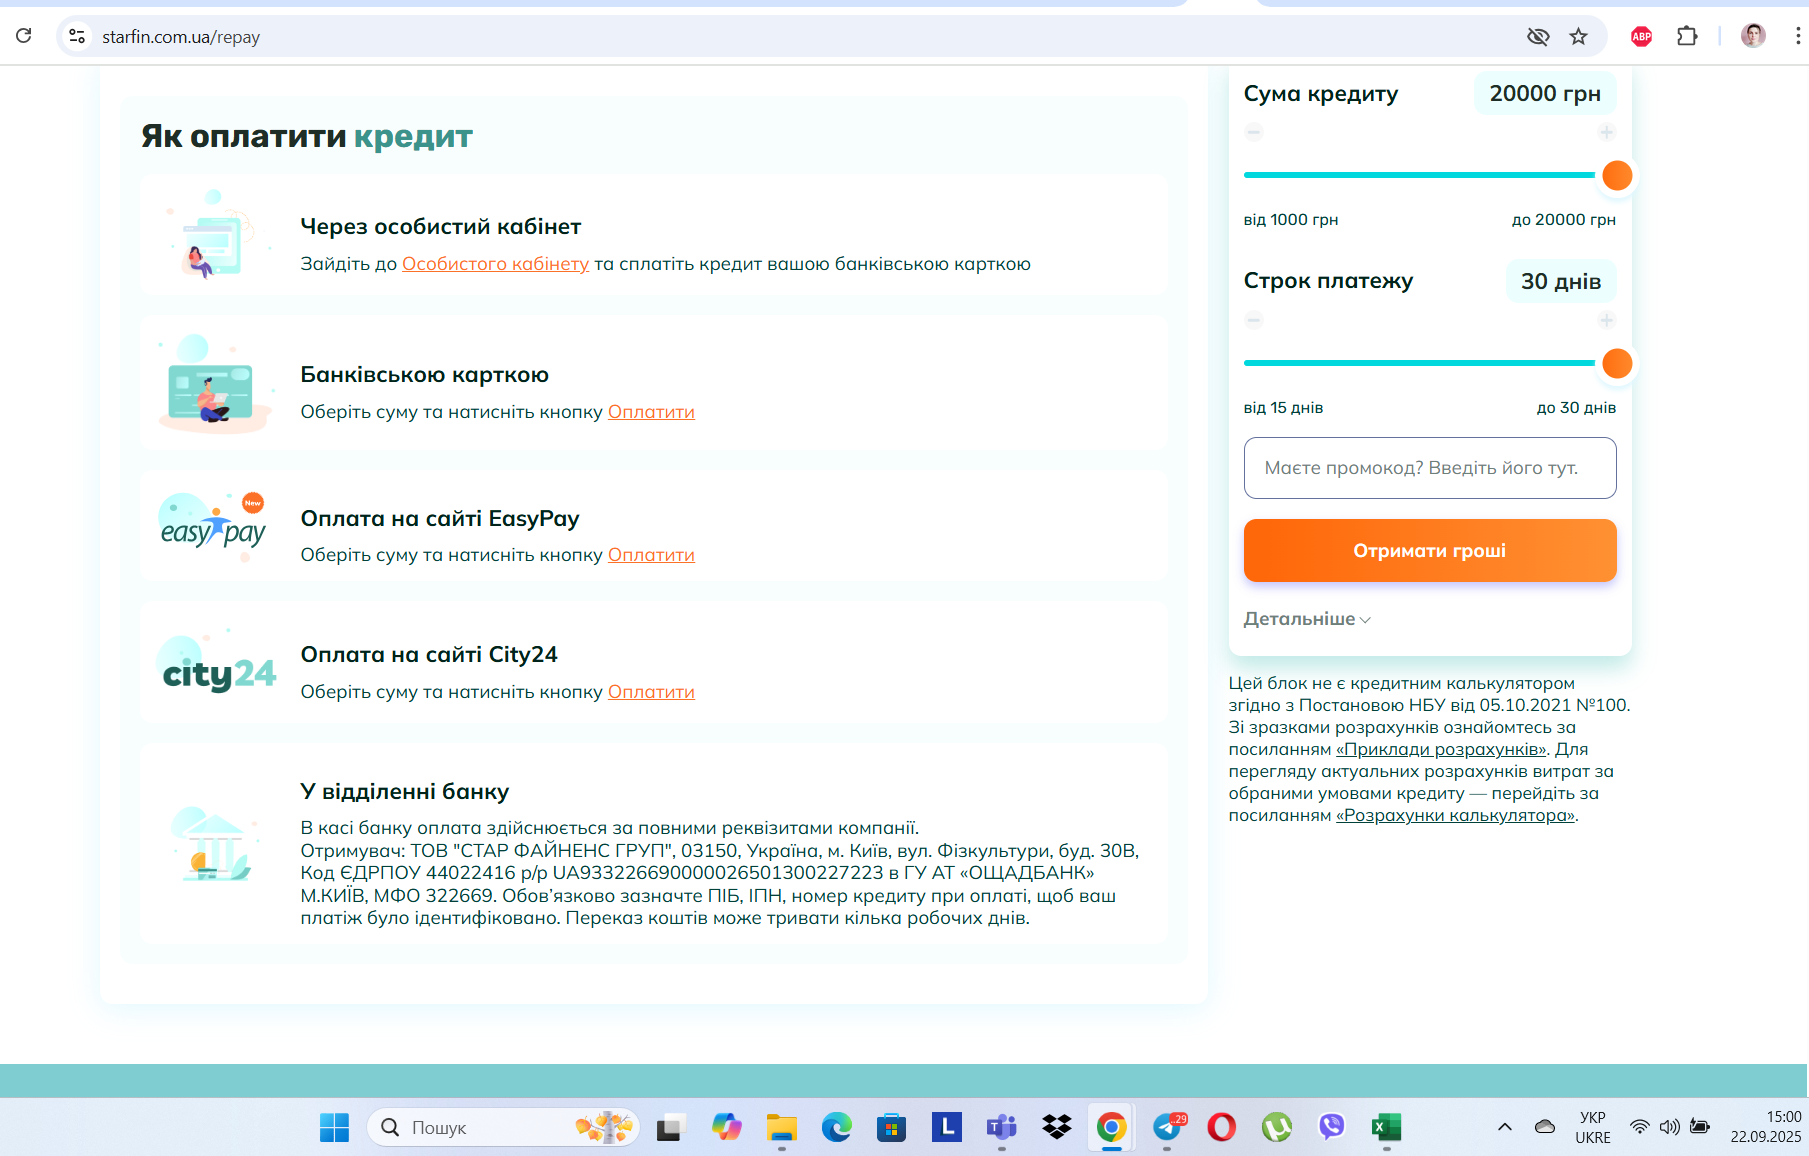The height and width of the screenshot is (1156, 1809).
Task: Open Excel from the taskbar
Action: [x=1387, y=1128]
